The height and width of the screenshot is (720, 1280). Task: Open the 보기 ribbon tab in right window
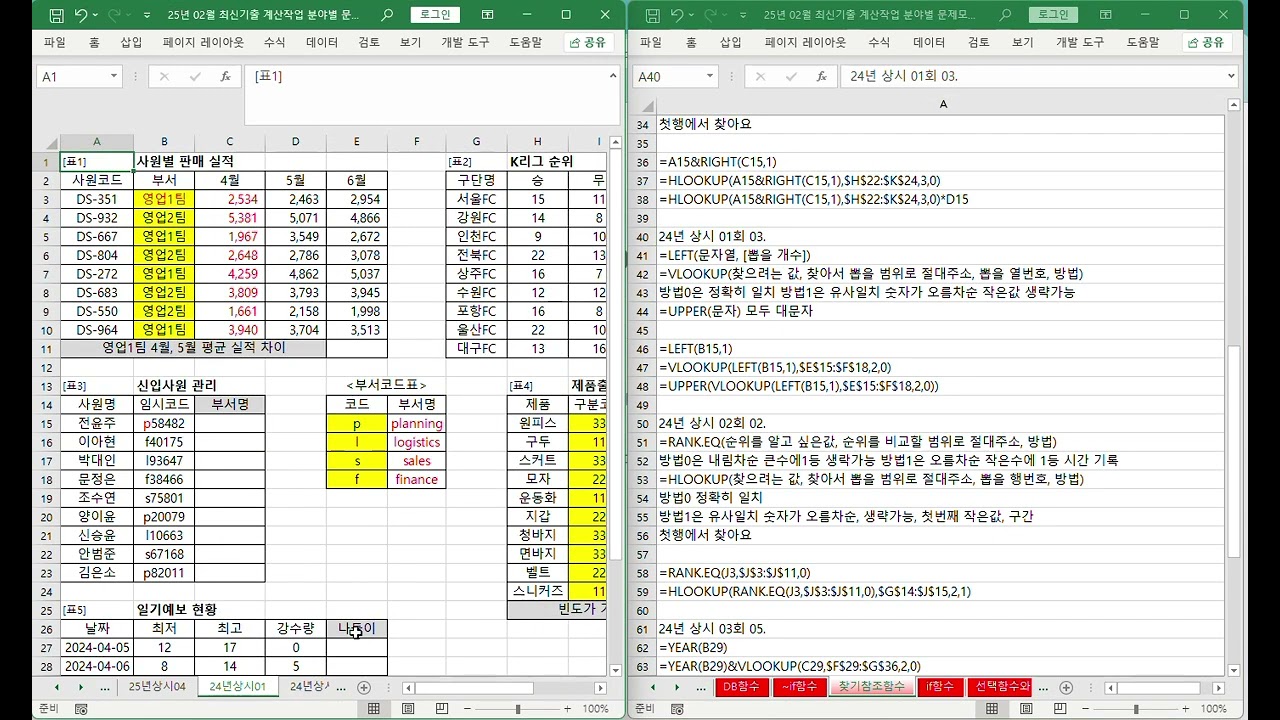pos(1022,42)
